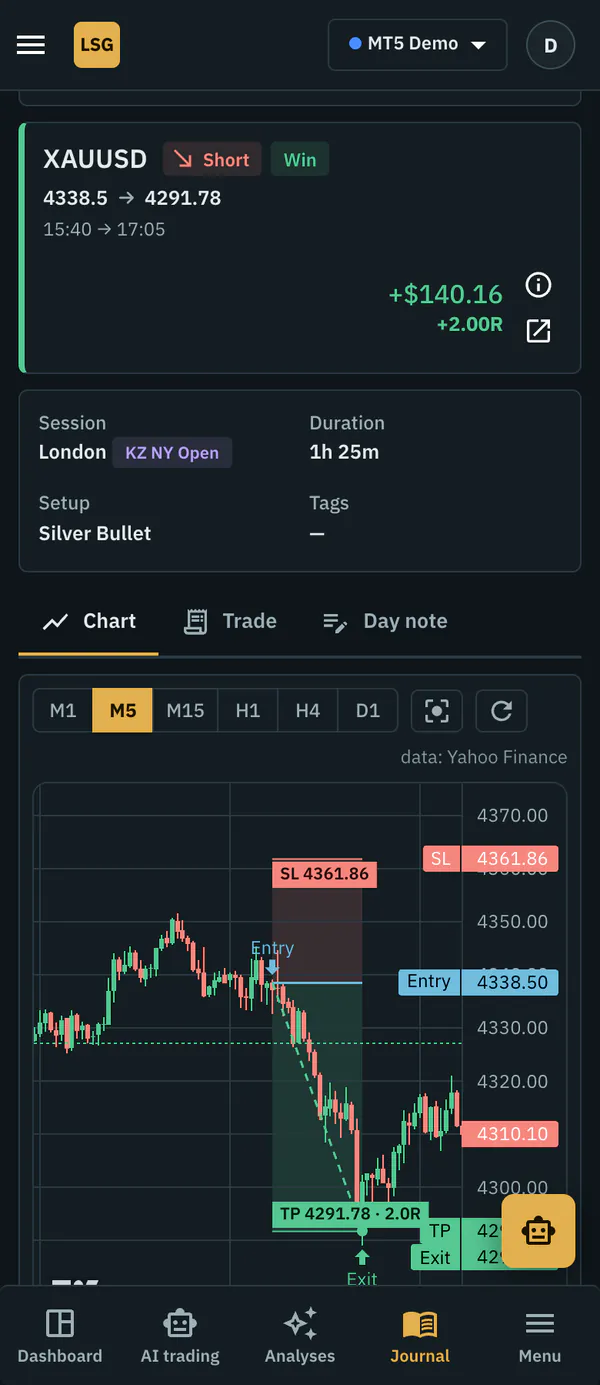Image resolution: width=600 pixels, height=1385 pixels.
Task: Open trade in external link icon
Action: (x=538, y=331)
